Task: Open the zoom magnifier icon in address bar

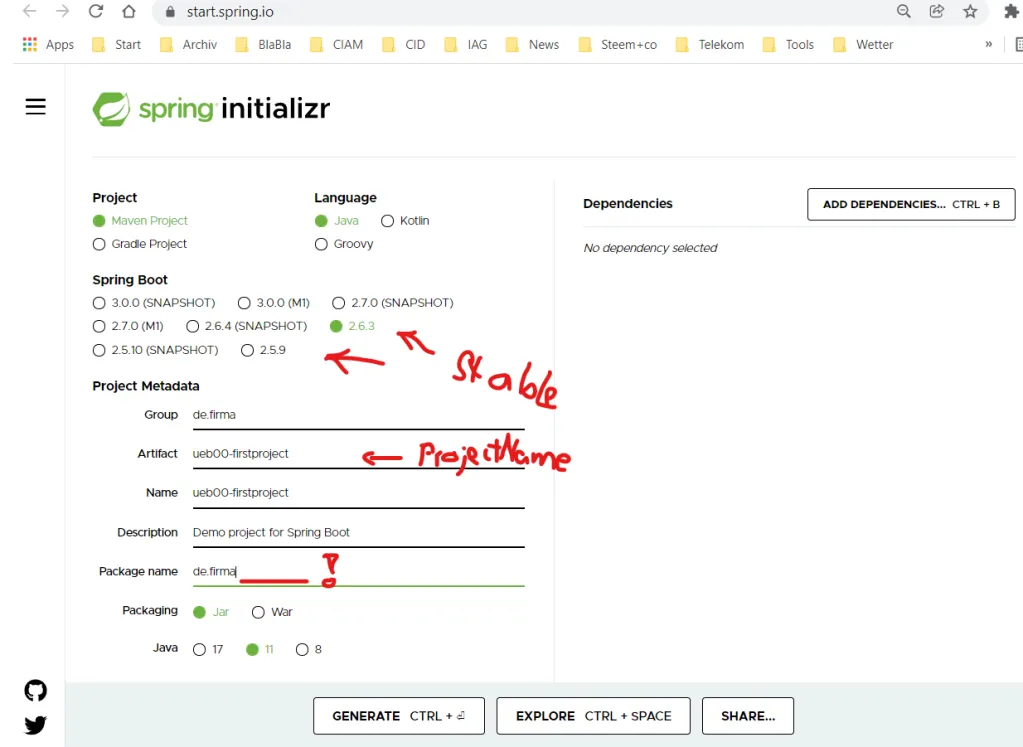Action: tap(904, 11)
